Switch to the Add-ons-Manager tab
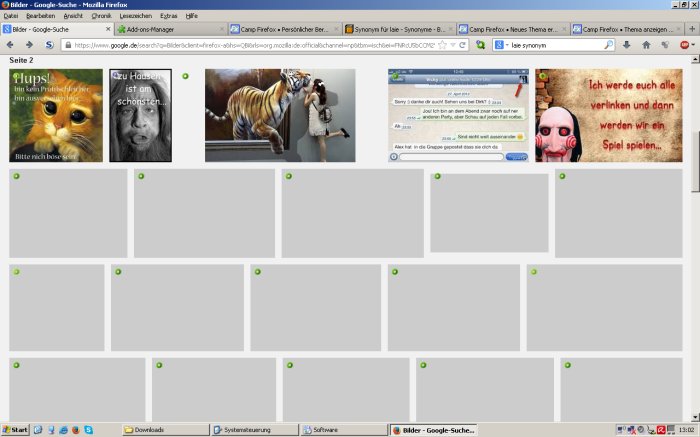700x437 pixels. coord(170,30)
